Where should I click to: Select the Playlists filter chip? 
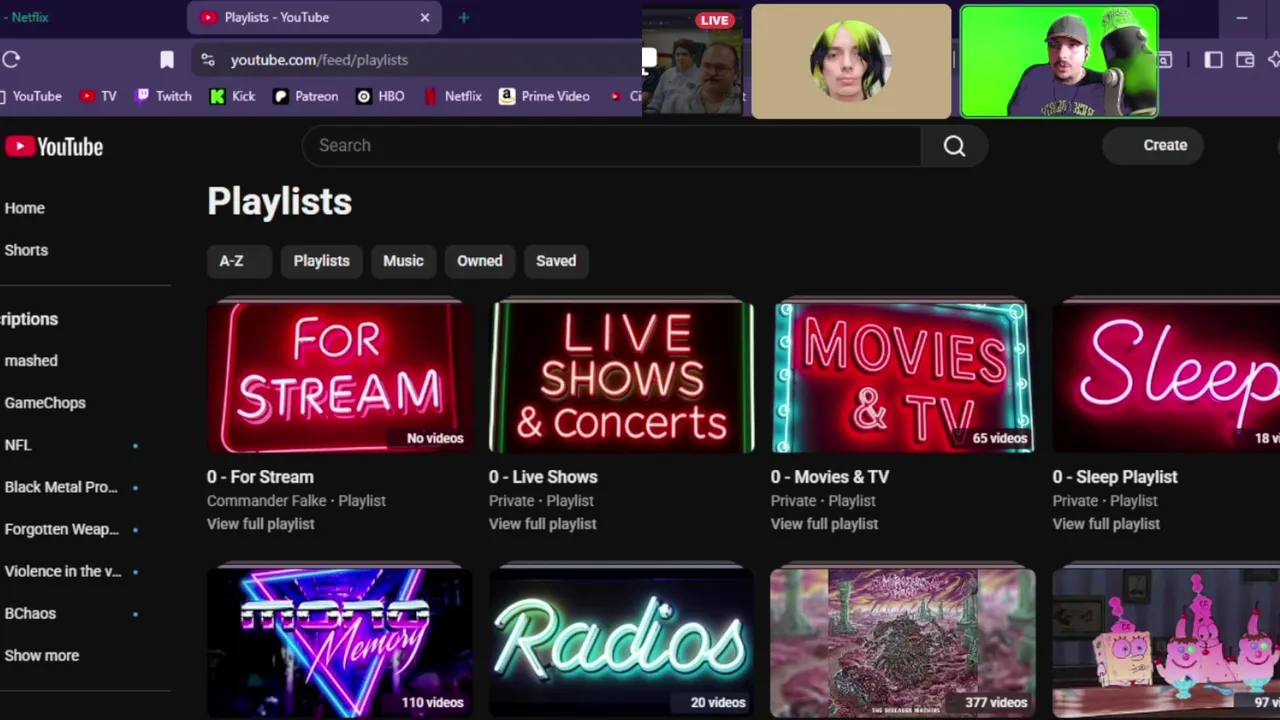pyautogui.click(x=321, y=261)
